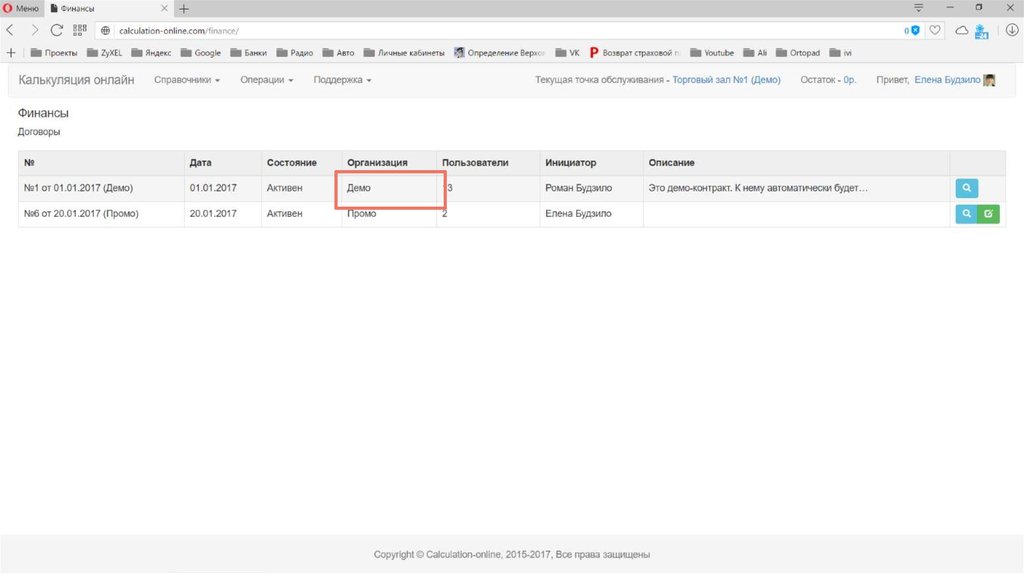
Task: Click green edit button for Промо contract
Action: [x=988, y=213]
